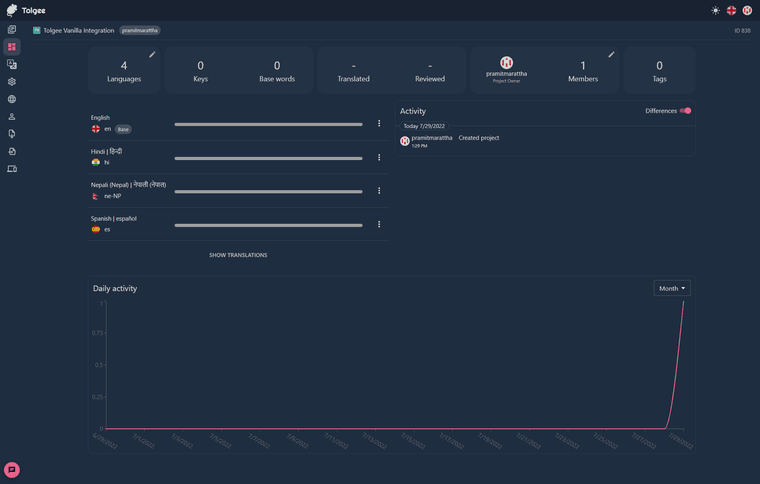Open the pink chat support bubble
This screenshot has width=760, height=484.
coord(12,470)
